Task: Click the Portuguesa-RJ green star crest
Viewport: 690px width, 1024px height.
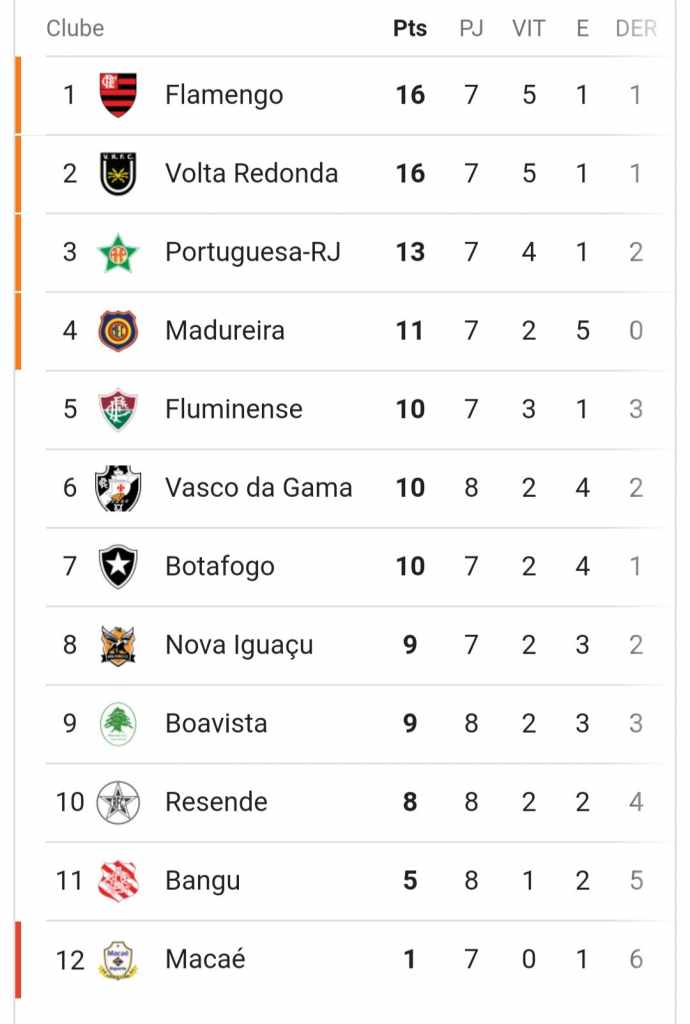Action: point(118,253)
